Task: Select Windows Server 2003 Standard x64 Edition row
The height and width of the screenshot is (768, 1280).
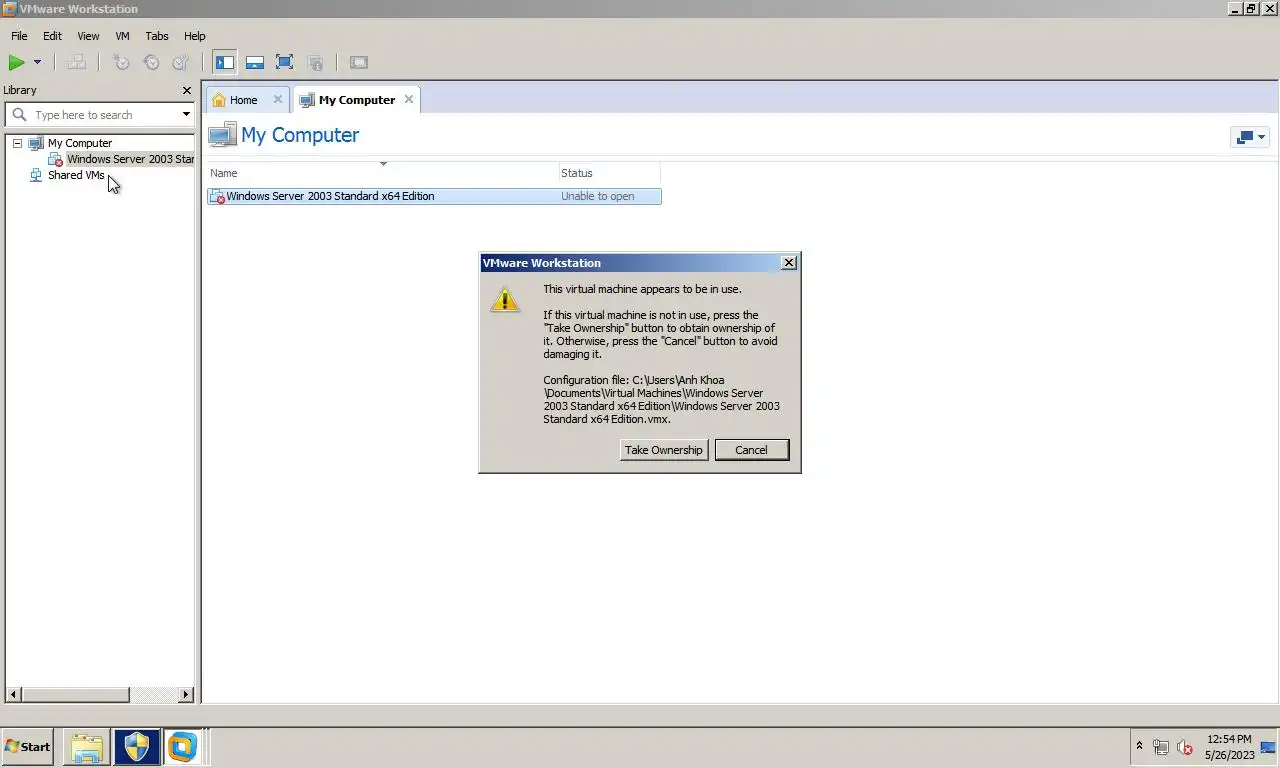Action: (434, 196)
